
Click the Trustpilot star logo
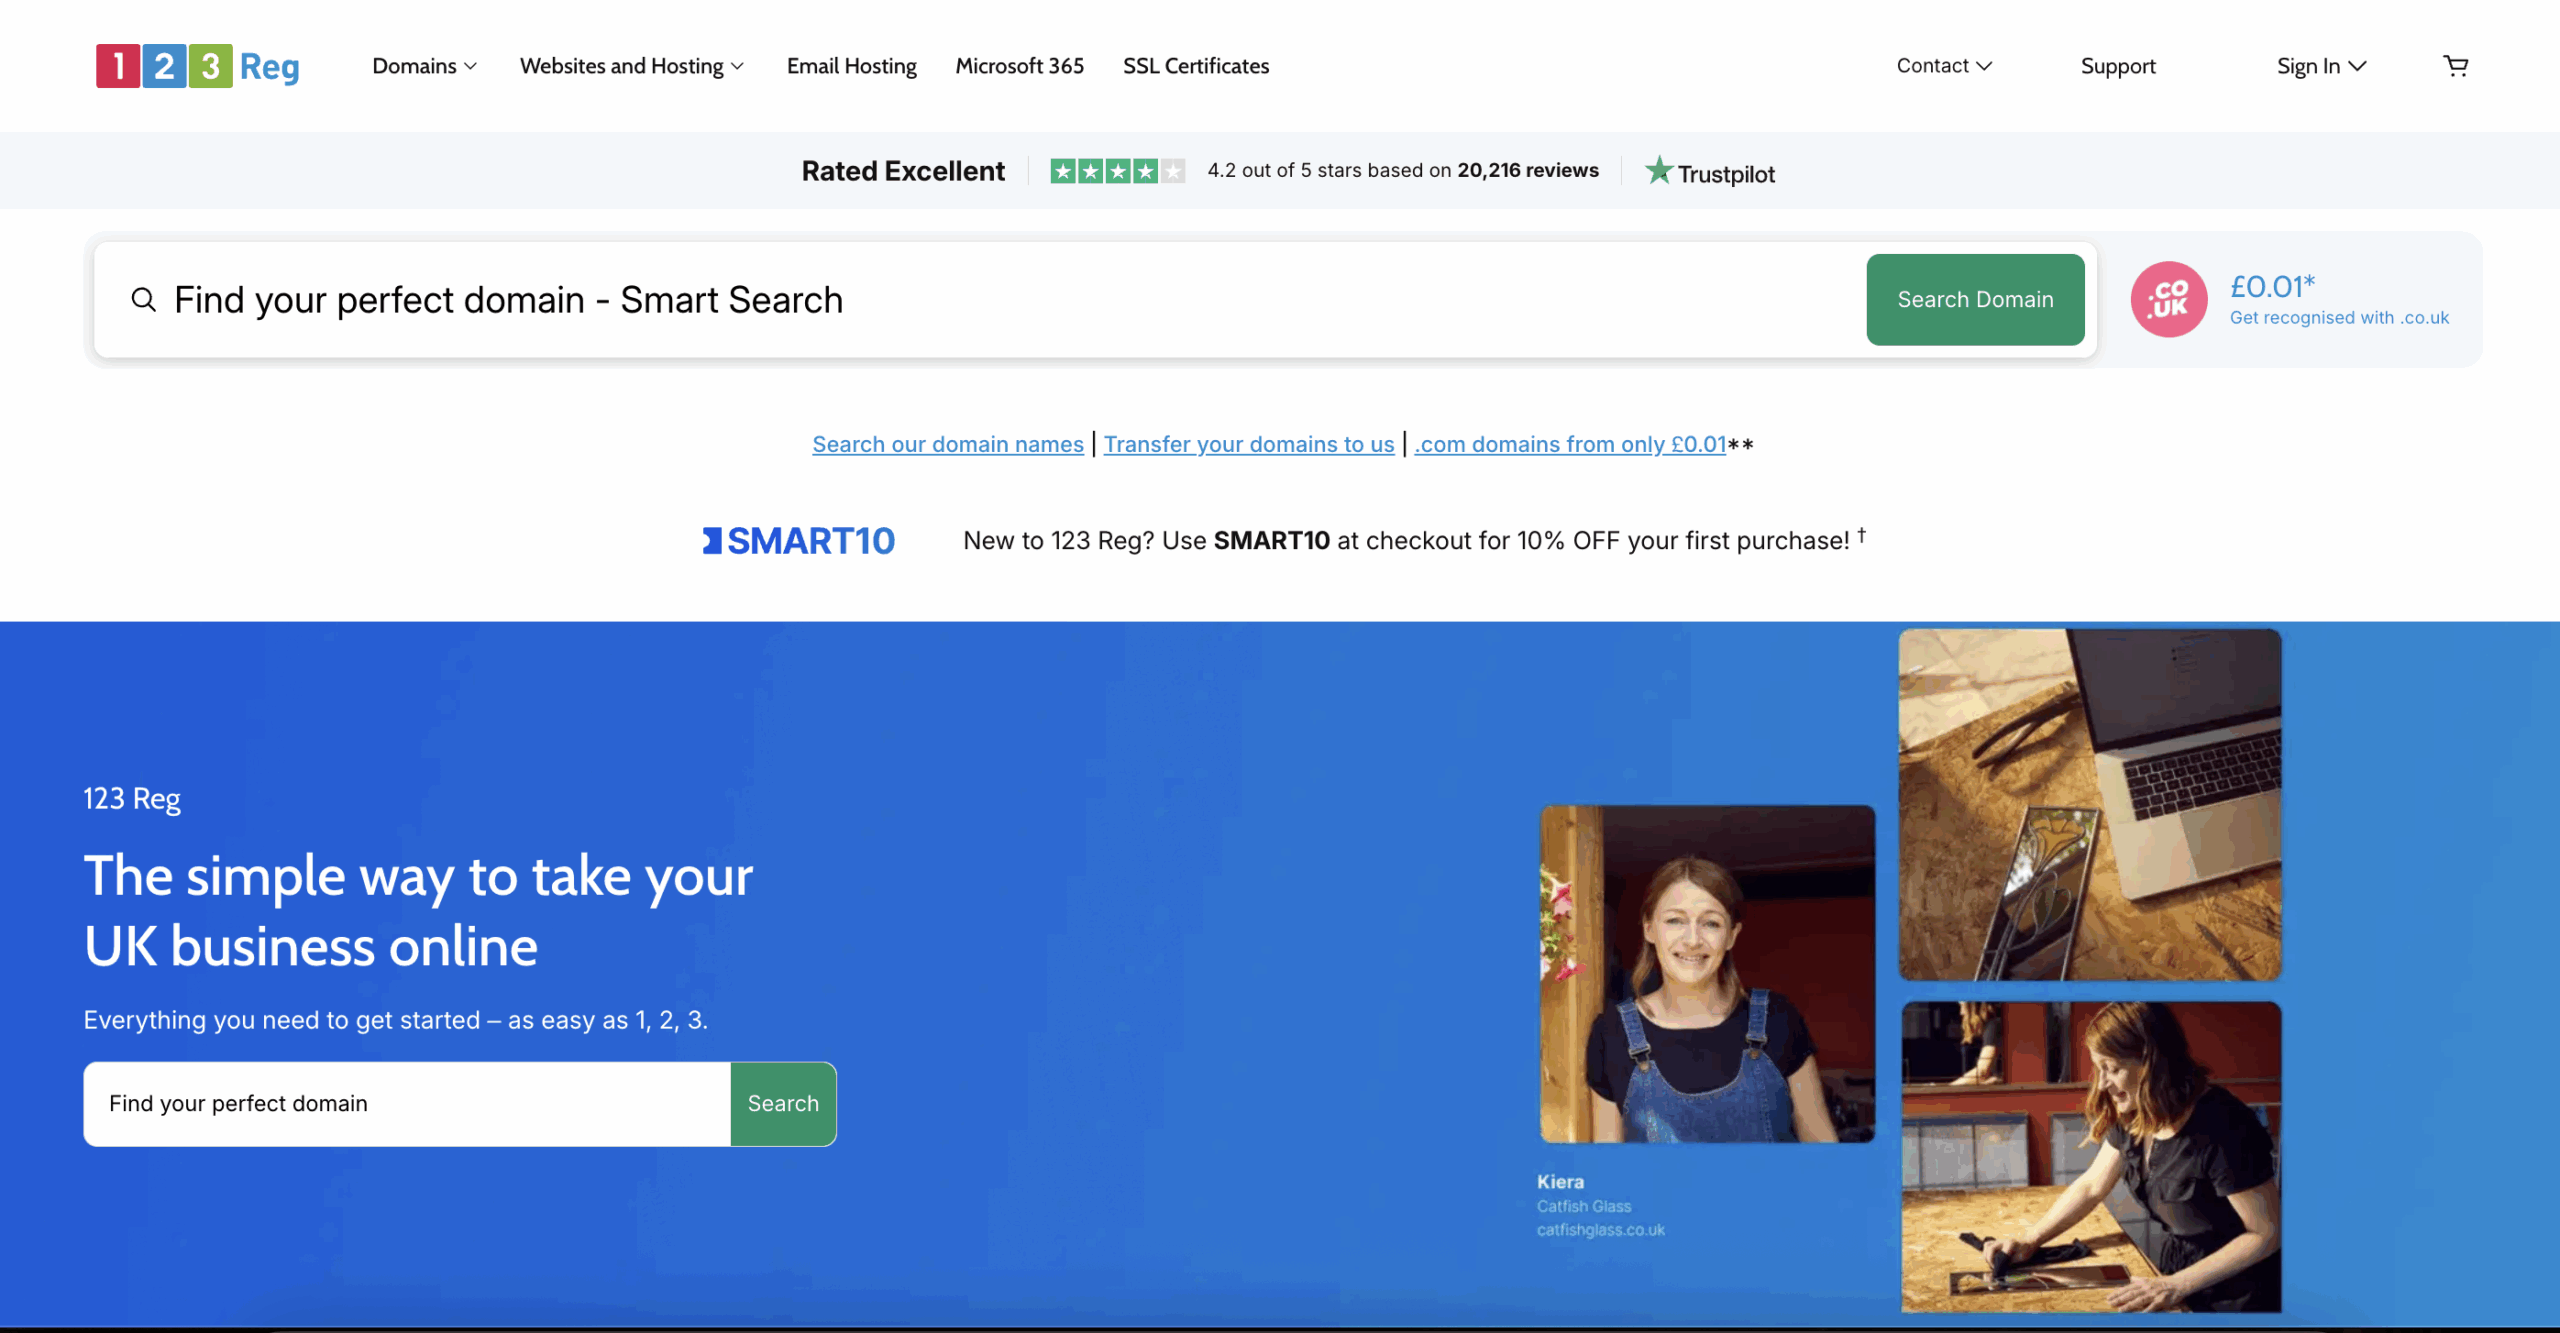[1710, 172]
